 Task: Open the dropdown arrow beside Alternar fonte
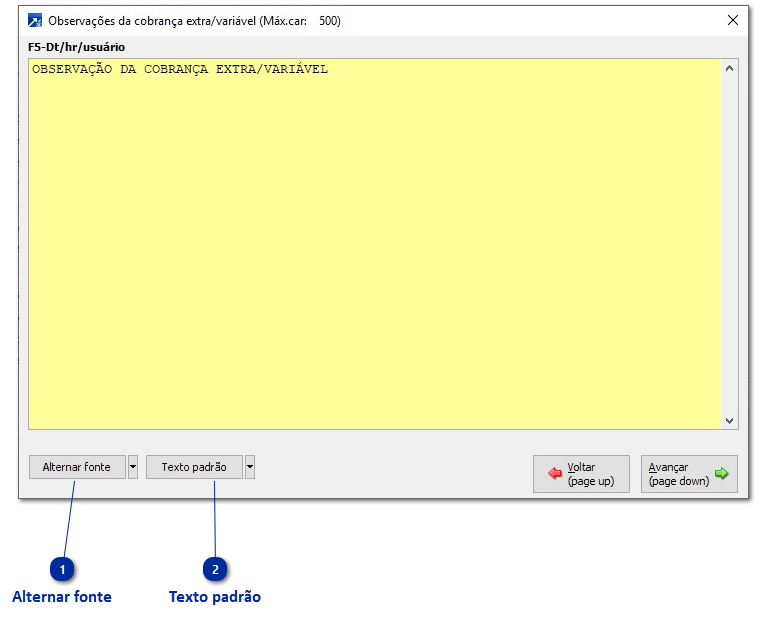tap(133, 467)
